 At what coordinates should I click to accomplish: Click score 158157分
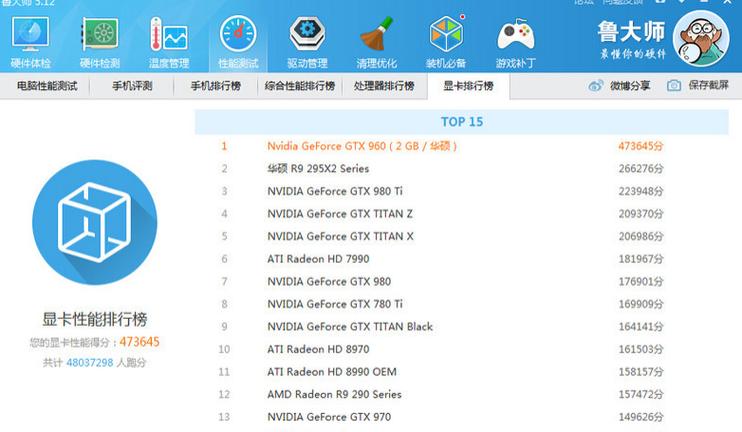641,372
